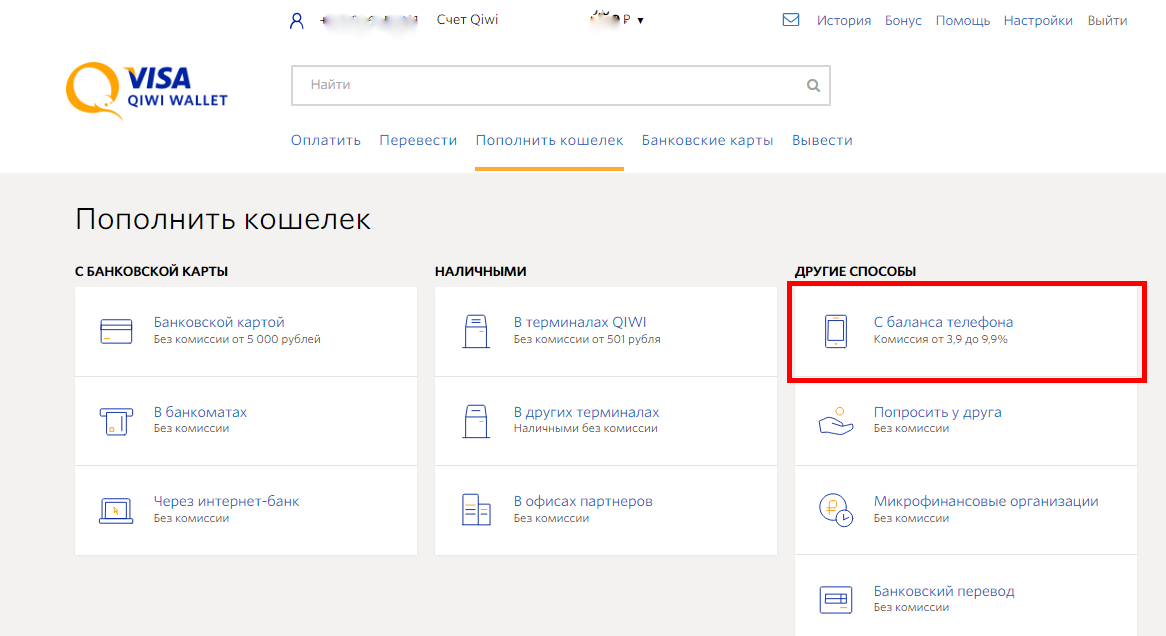The image size is (1166, 636).
Task: Click the microfinance ruble clock icon
Action: pyautogui.click(x=835, y=510)
